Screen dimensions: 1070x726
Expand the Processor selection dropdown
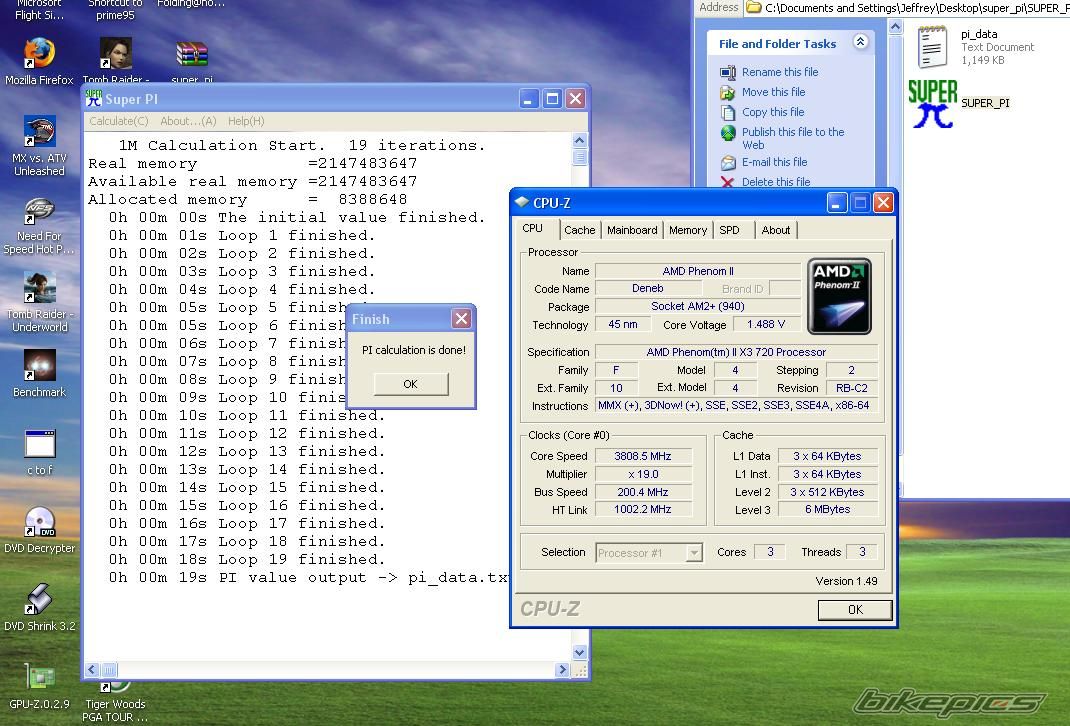693,553
